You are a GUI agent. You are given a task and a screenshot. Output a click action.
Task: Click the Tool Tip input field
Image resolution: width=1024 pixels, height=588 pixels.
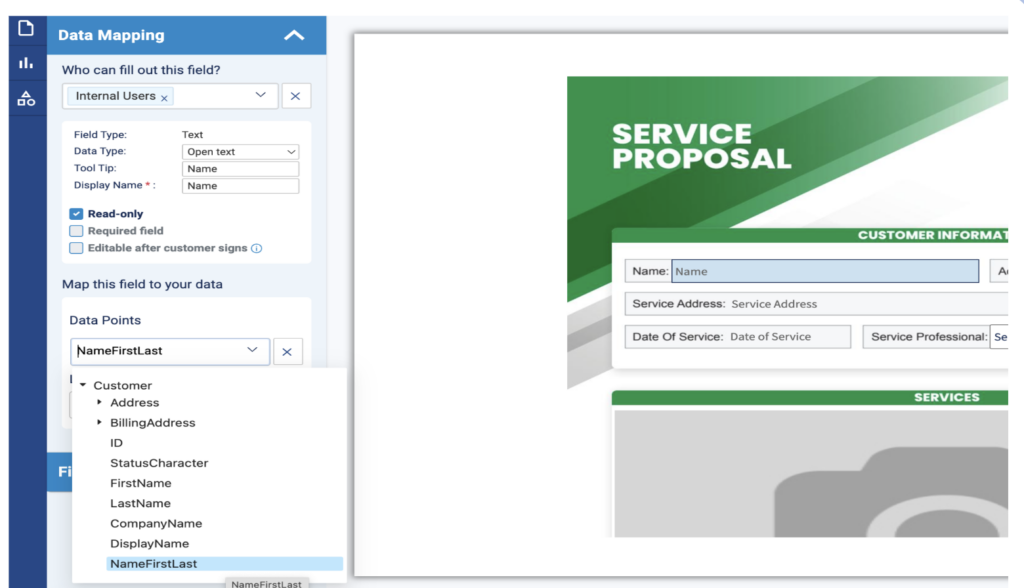(x=240, y=167)
